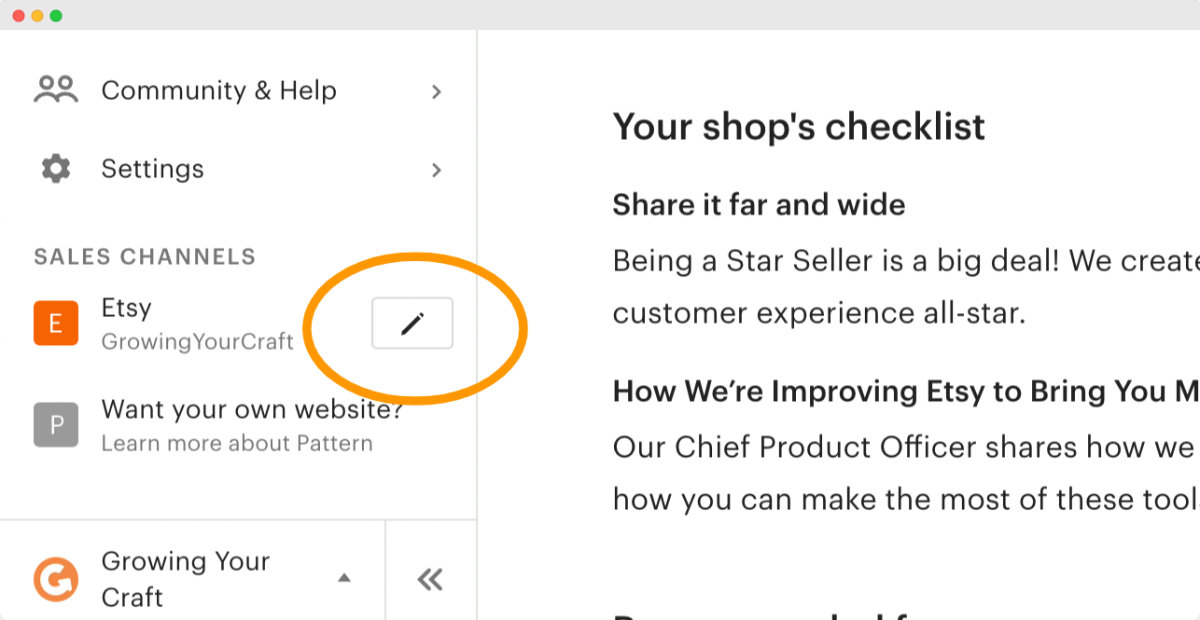
Task: Open Settings via the gear icon
Action: (x=54, y=168)
